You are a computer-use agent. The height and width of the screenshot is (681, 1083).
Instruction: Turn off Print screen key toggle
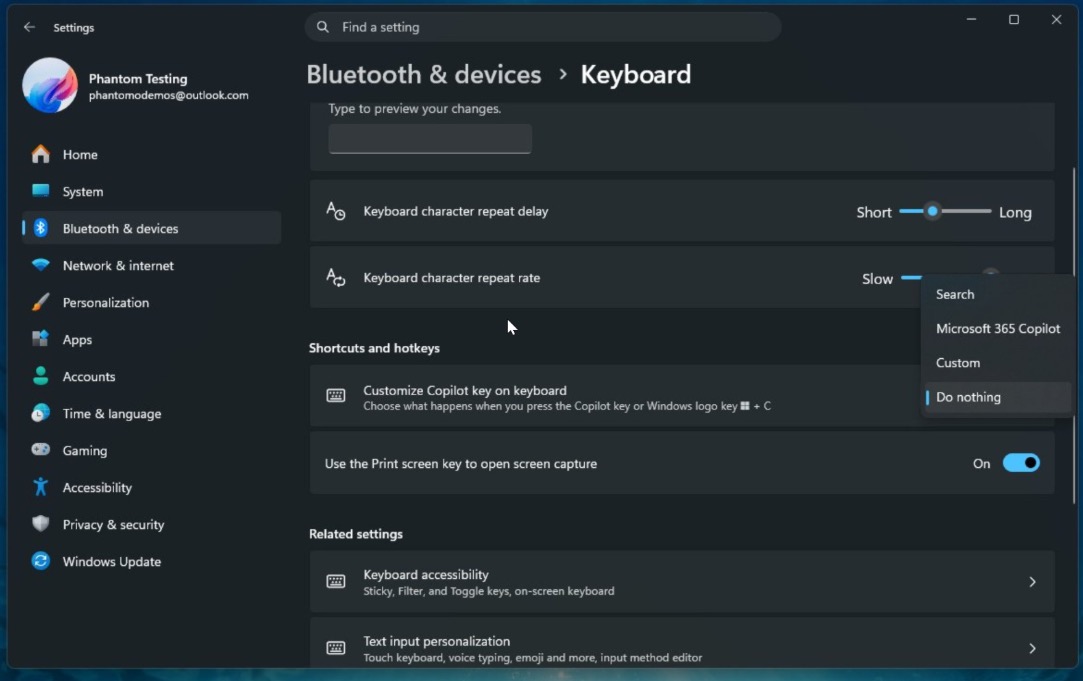[1021, 463]
